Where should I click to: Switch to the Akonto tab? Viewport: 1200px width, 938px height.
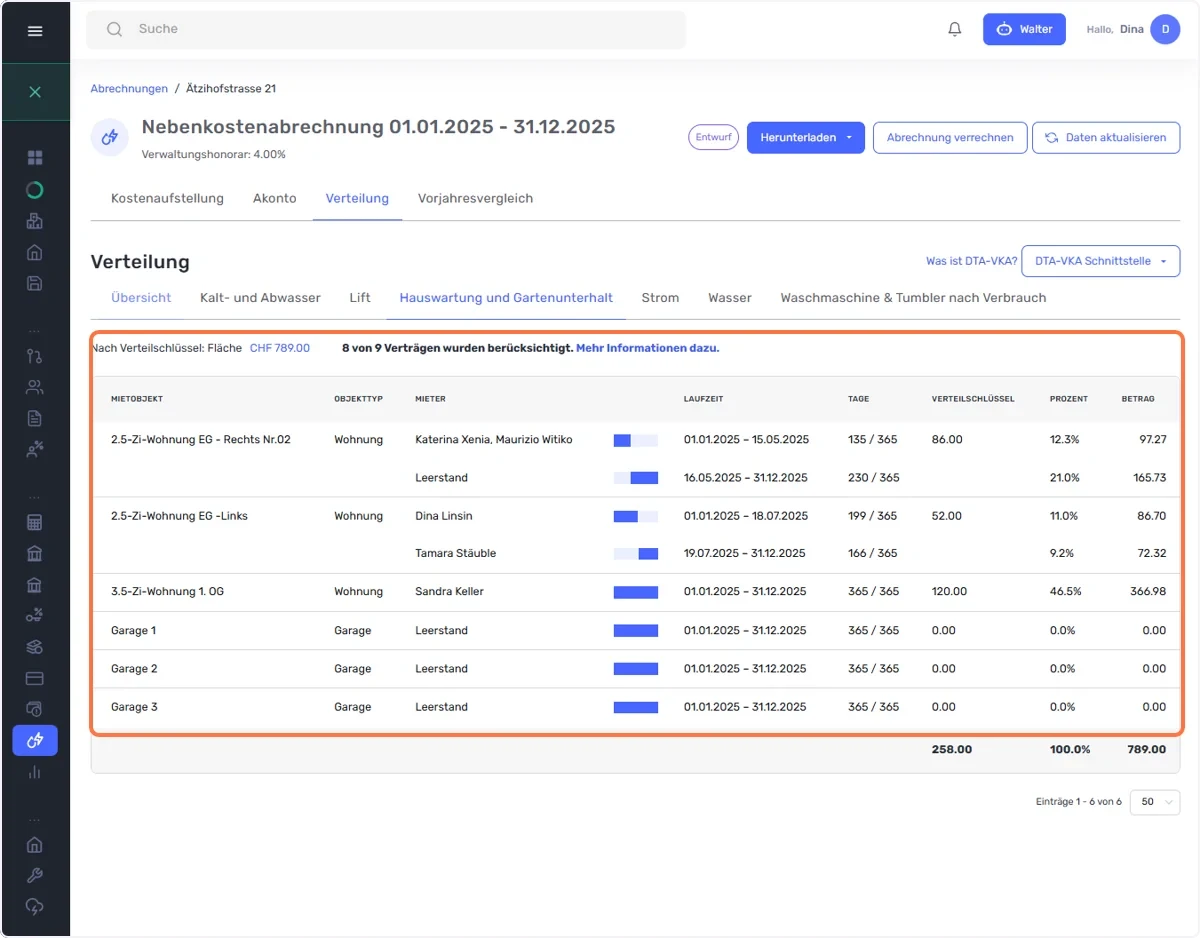click(x=275, y=198)
